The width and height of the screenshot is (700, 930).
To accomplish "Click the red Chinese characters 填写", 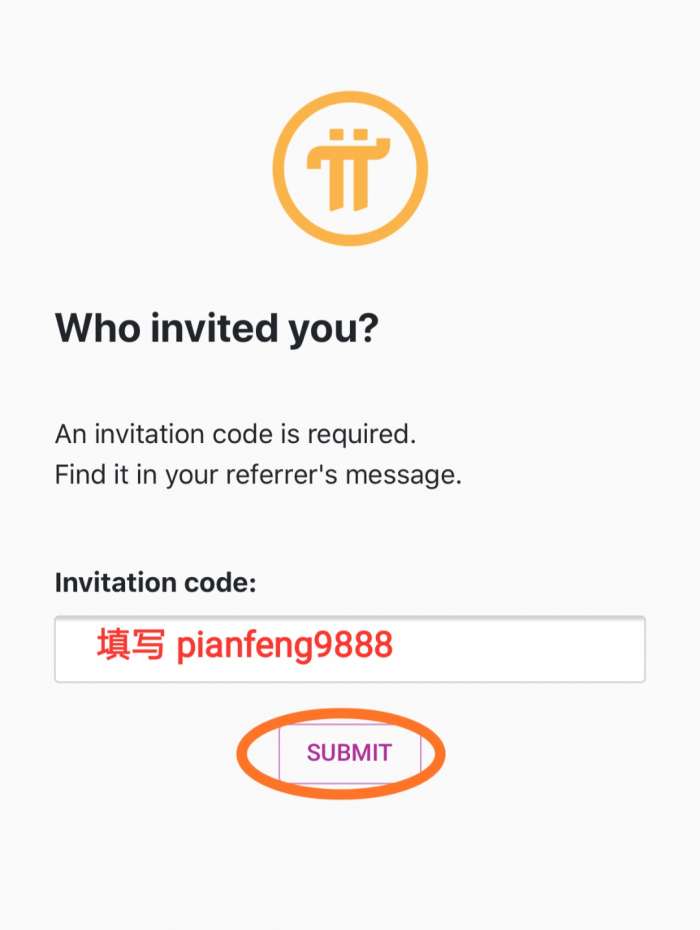I will coord(130,646).
